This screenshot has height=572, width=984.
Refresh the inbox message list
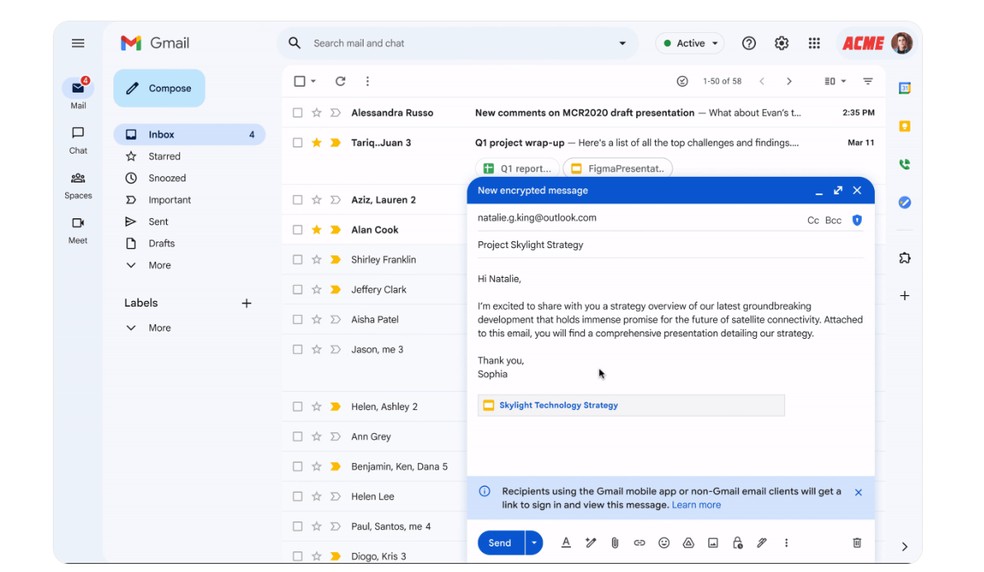[340, 81]
